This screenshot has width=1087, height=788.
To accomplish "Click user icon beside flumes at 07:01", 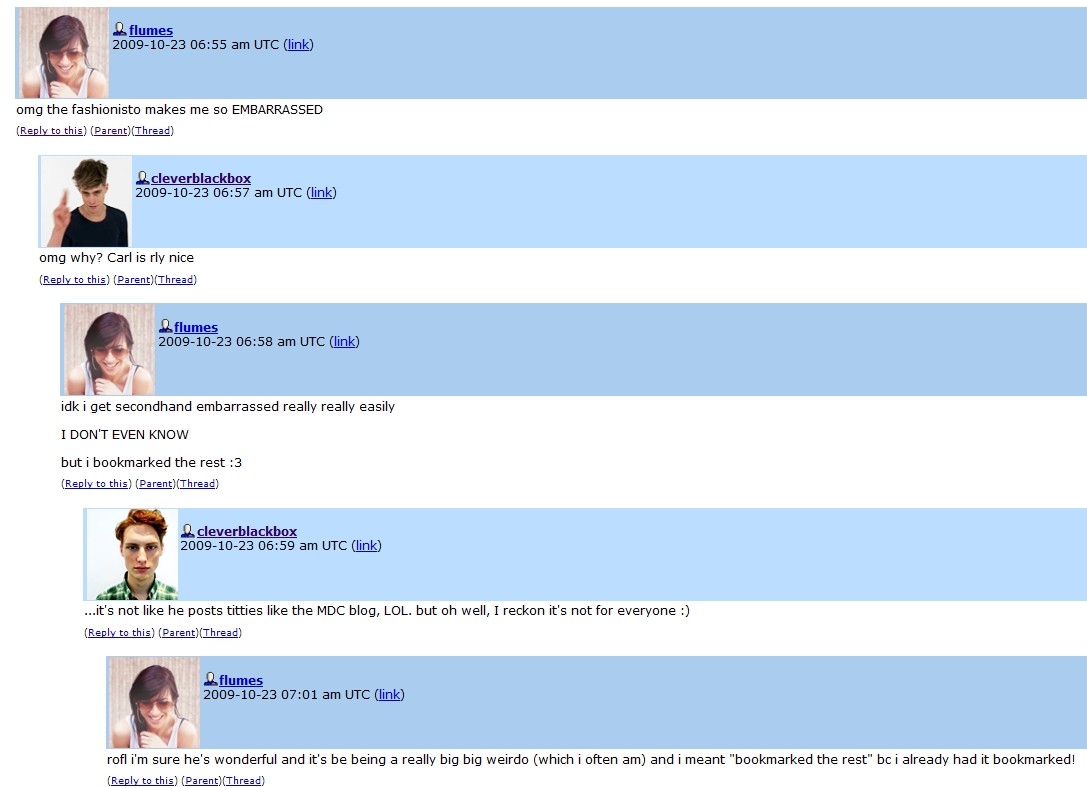I will click(x=211, y=679).
